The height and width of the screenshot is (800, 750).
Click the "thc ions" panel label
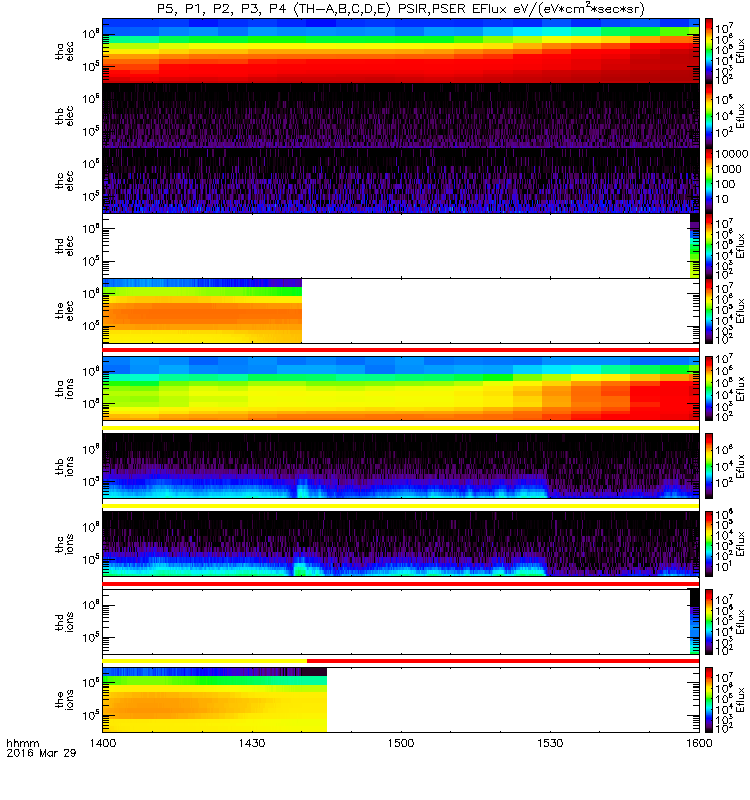click(64, 544)
